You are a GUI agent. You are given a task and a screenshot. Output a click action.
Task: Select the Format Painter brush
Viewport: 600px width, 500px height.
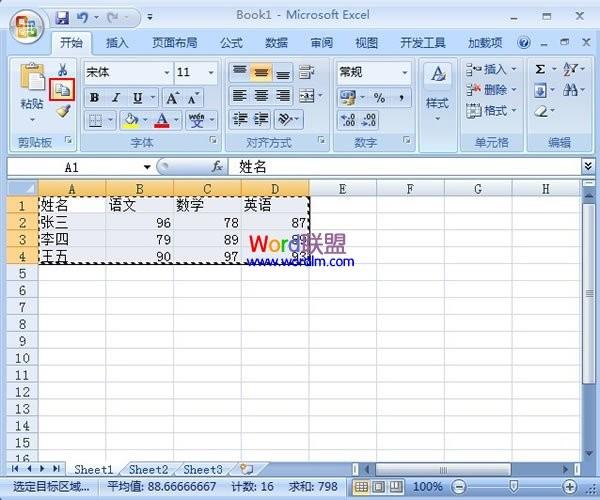(x=63, y=111)
